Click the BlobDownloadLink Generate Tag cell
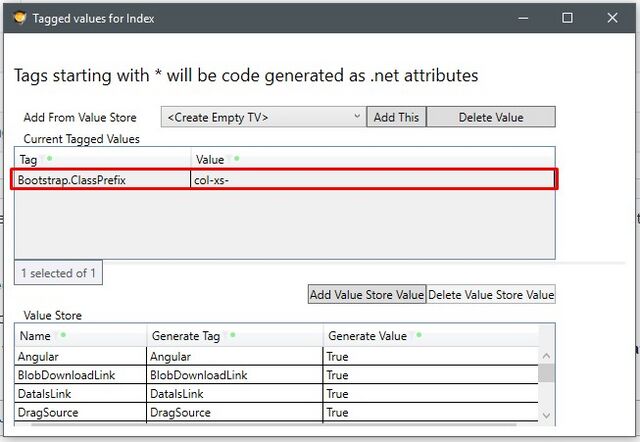This screenshot has width=640, height=442. [x=235, y=375]
